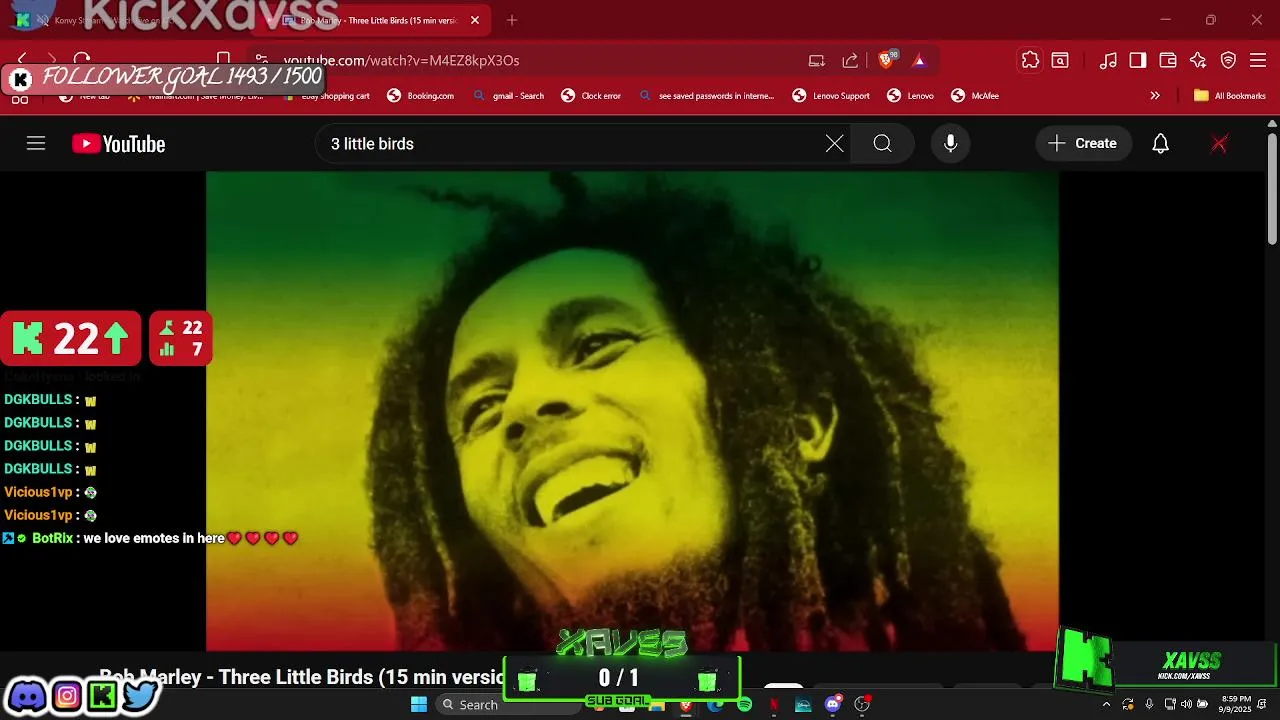This screenshot has width=1280, height=720.
Task: Open the Windows Start menu
Action: pyautogui.click(x=419, y=705)
